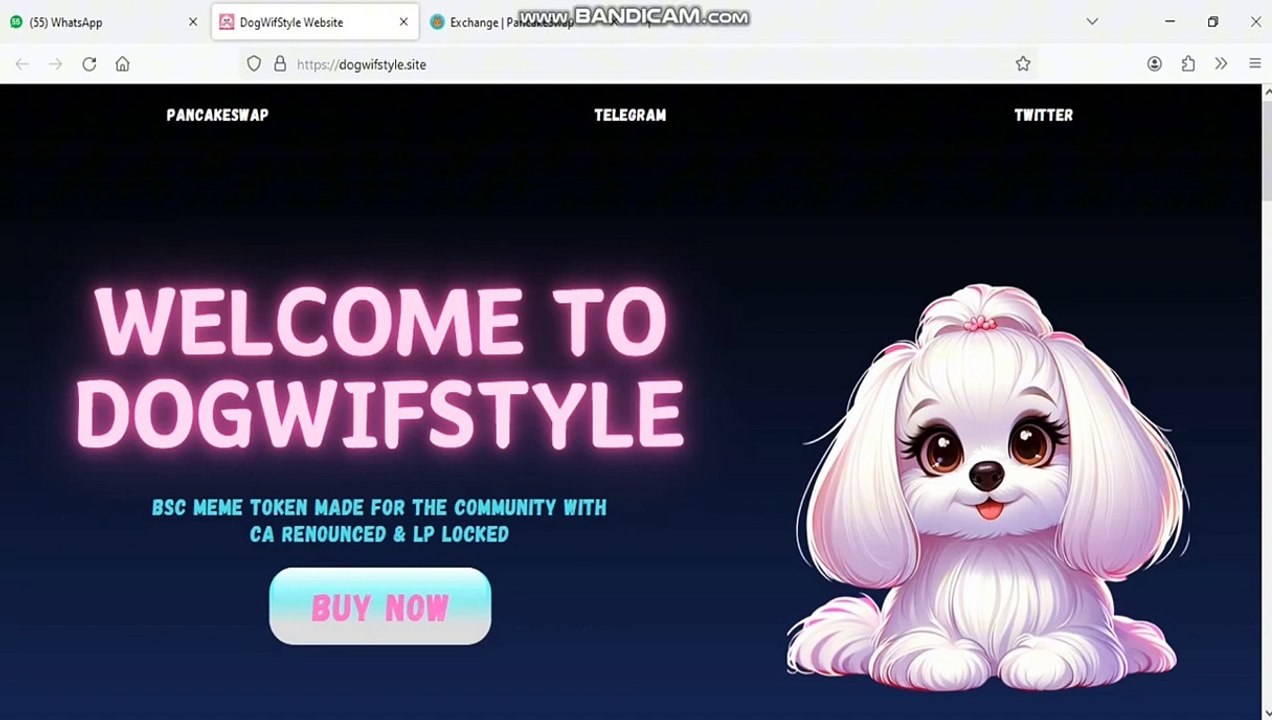This screenshot has height=720, width=1272.
Task: Open the TELEGRAM nav link
Action: pos(630,115)
